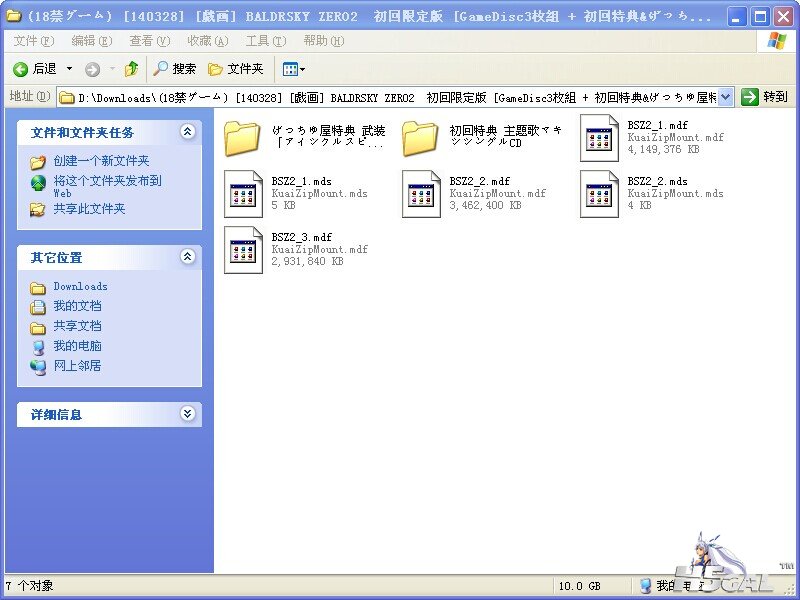Click the 初回特典 主題歌マキシシングルCD folder name
Viewport: 800px width, 600px height.
coord(505,136)
